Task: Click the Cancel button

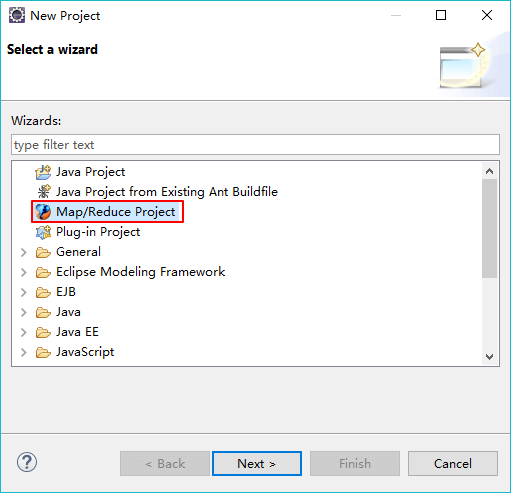Action: click(453, 464)
